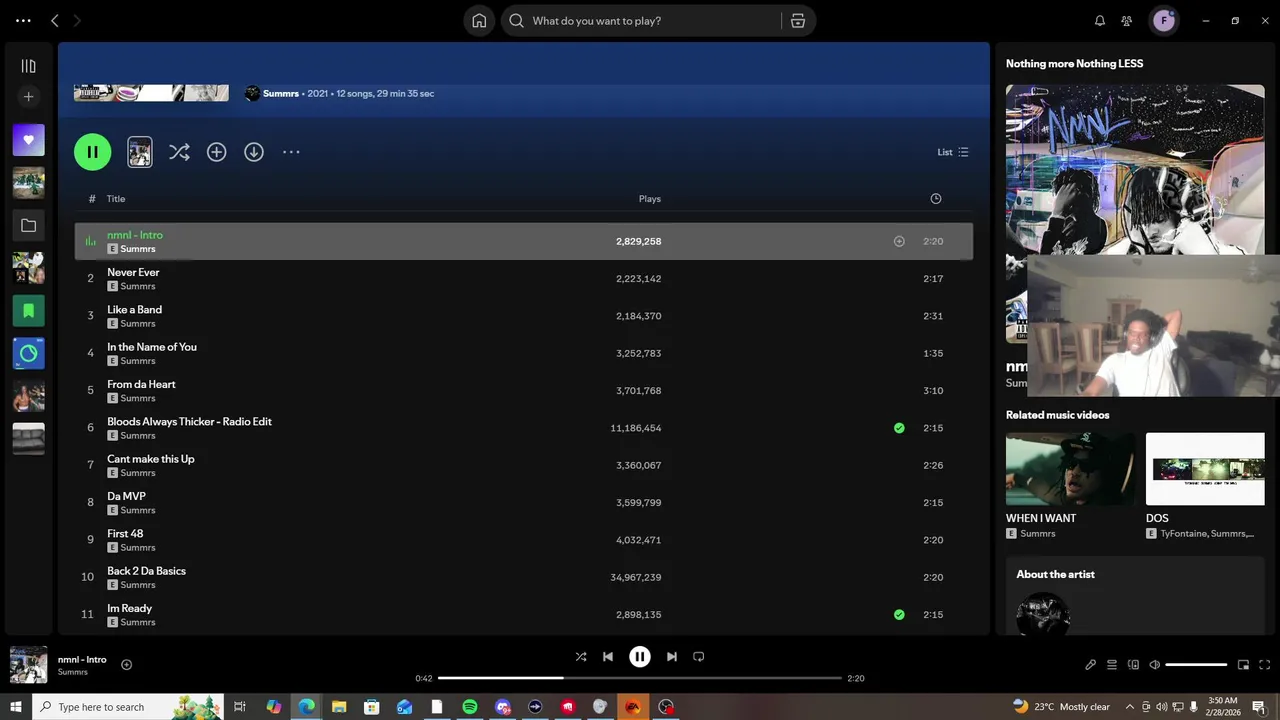This screenshot has width=1280, height=720.
Task: Click the taskbar search box
Action: point(128,707)
